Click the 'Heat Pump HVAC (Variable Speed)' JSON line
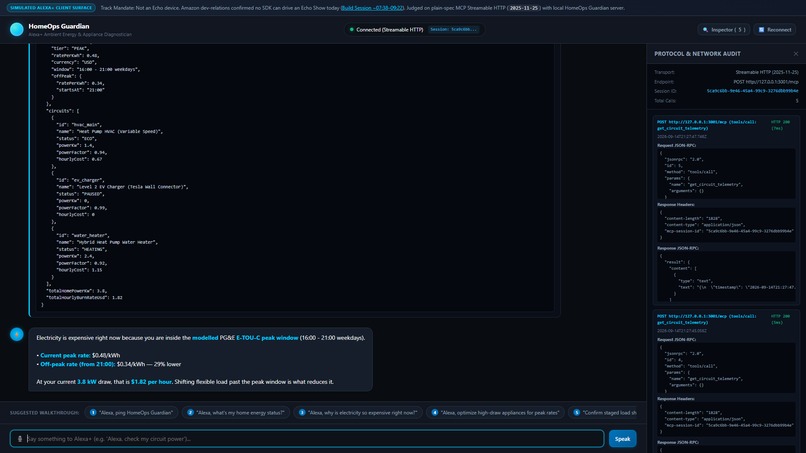Image resolution: width=806 pixels, height=453 pixels. coord(109,131)
